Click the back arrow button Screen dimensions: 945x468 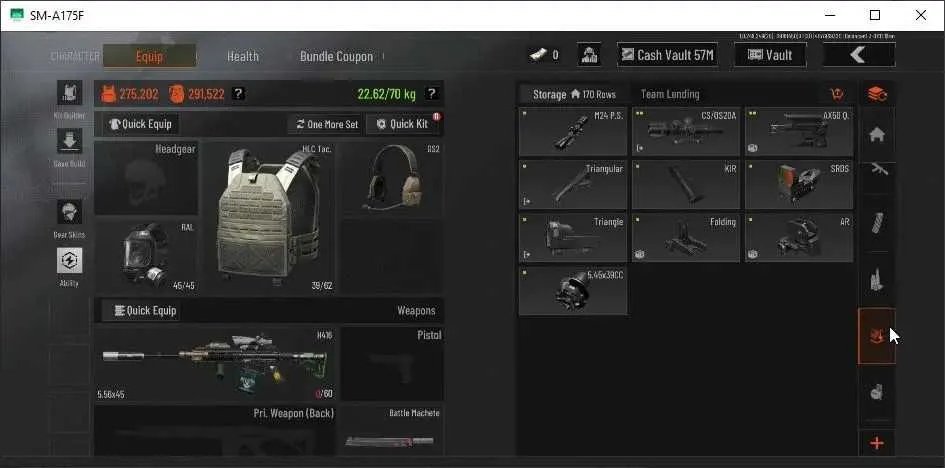[x=859, y=55]
